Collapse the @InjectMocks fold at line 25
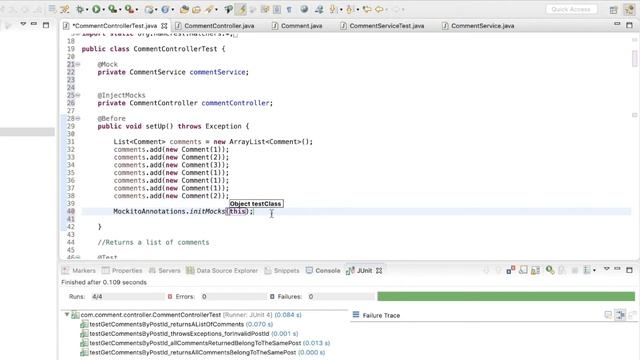640x360 pixels. [x=78, y=95]
